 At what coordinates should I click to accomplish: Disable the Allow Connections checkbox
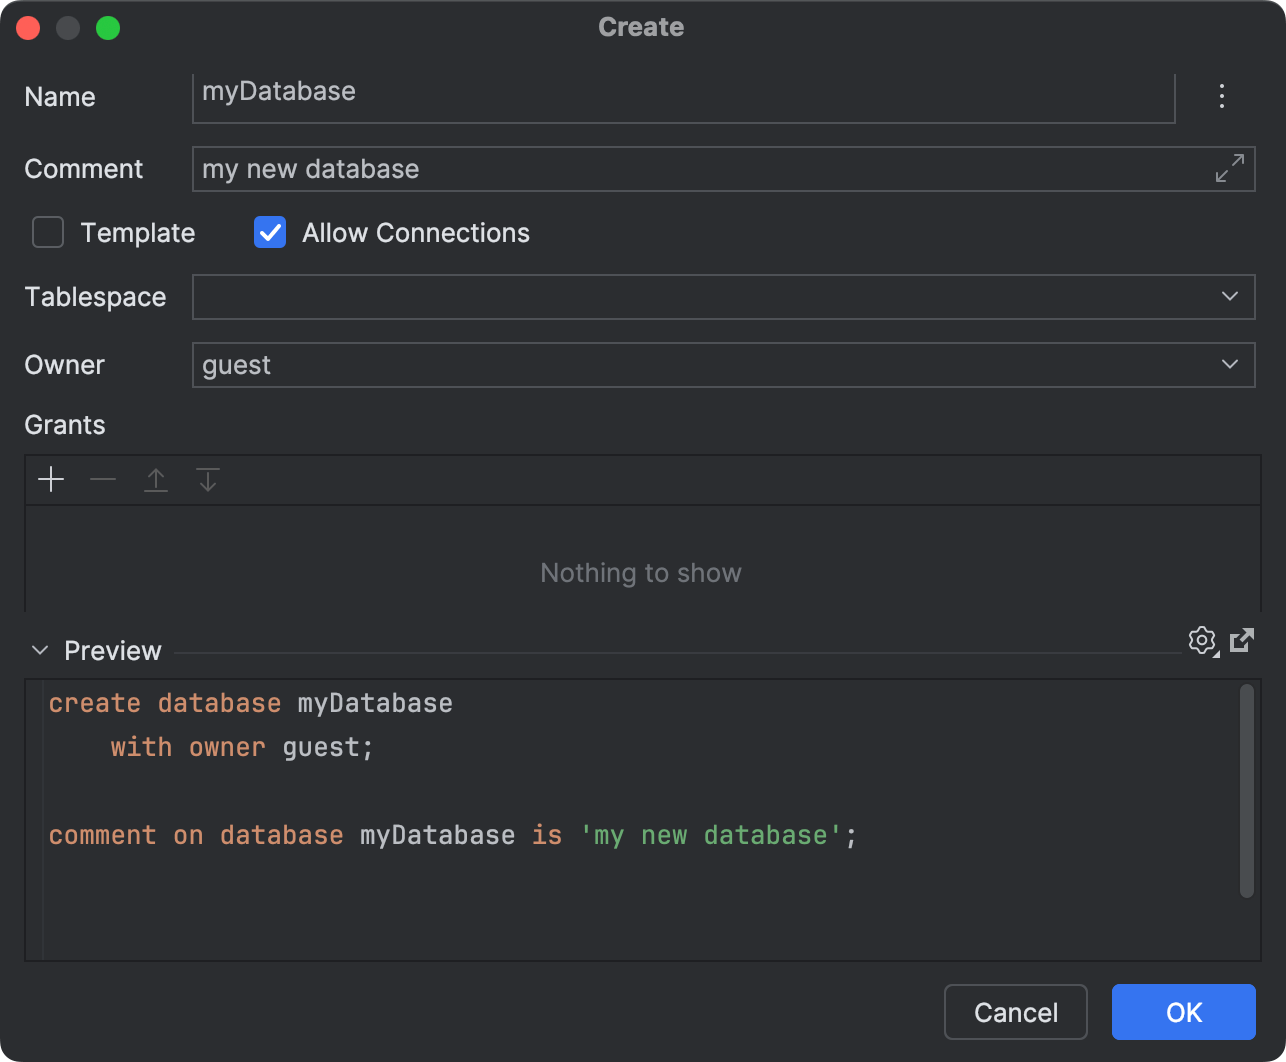point(269,232)
